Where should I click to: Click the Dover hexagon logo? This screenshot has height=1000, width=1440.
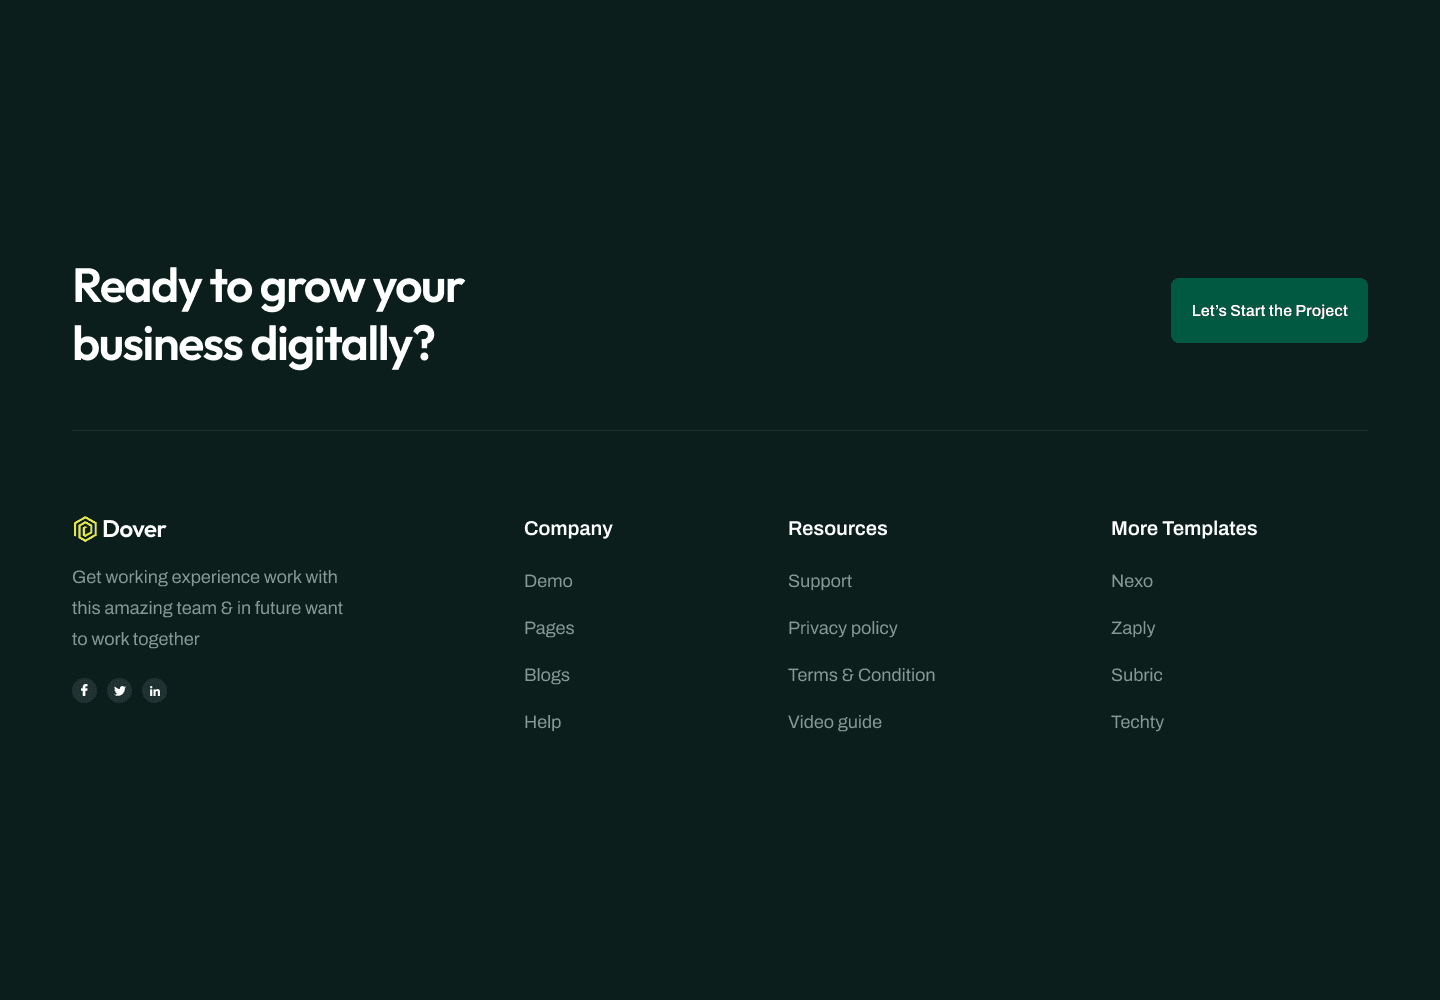click(85, 528)
